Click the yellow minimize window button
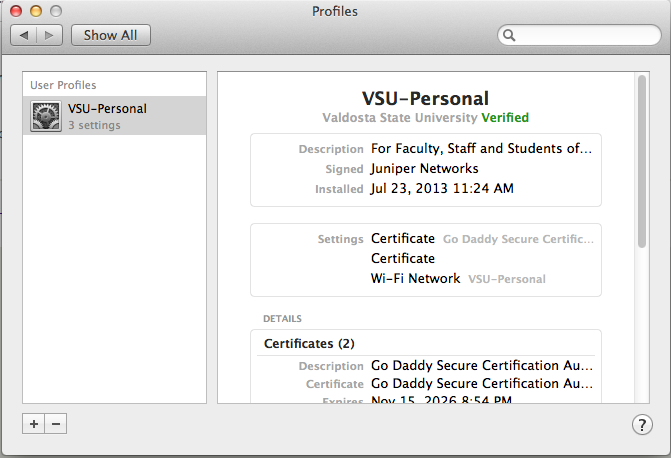Image resolution: width=671 pixels, height=458 pixels. (36, 11)
